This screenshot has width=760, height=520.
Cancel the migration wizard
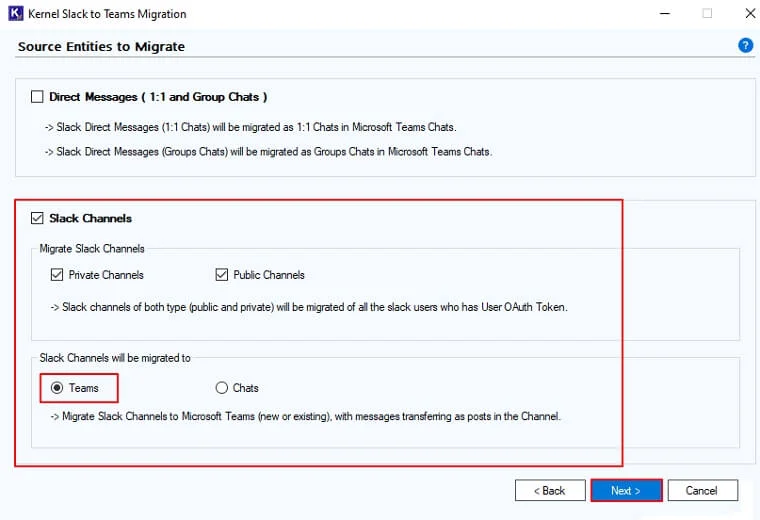pos(703,490)
